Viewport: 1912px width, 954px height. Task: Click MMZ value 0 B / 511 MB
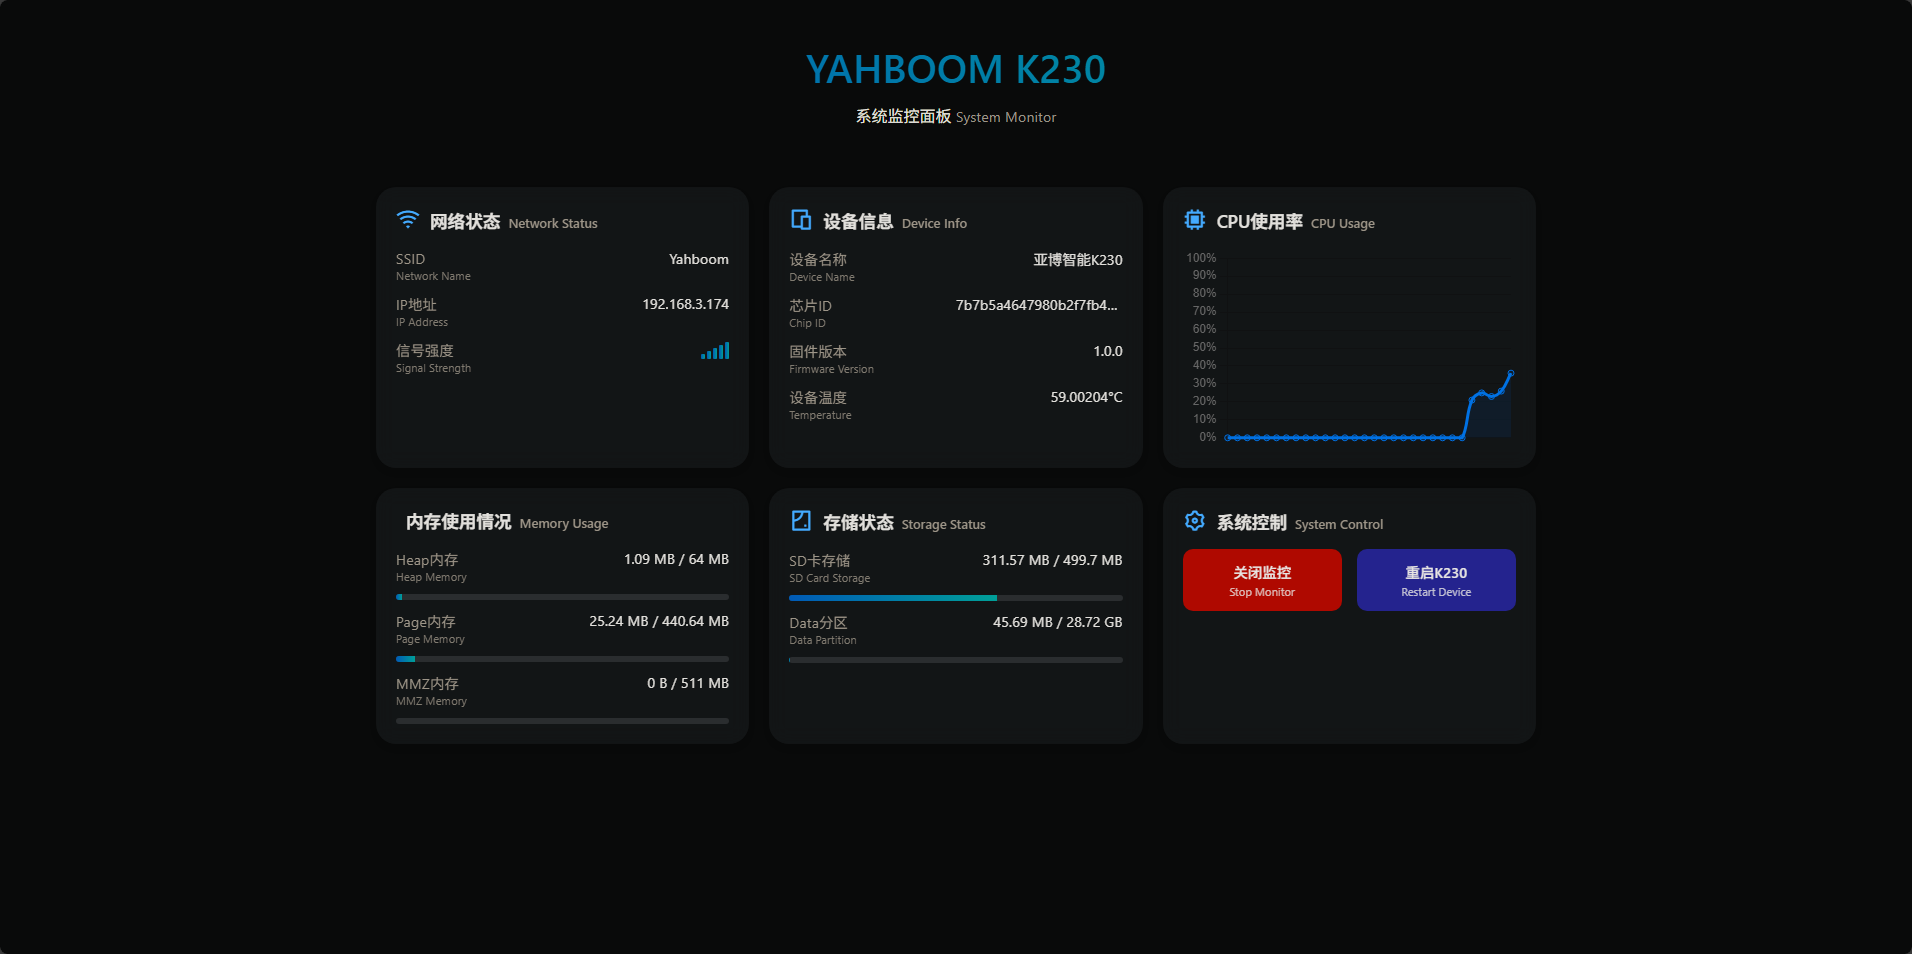click(688, 683)
